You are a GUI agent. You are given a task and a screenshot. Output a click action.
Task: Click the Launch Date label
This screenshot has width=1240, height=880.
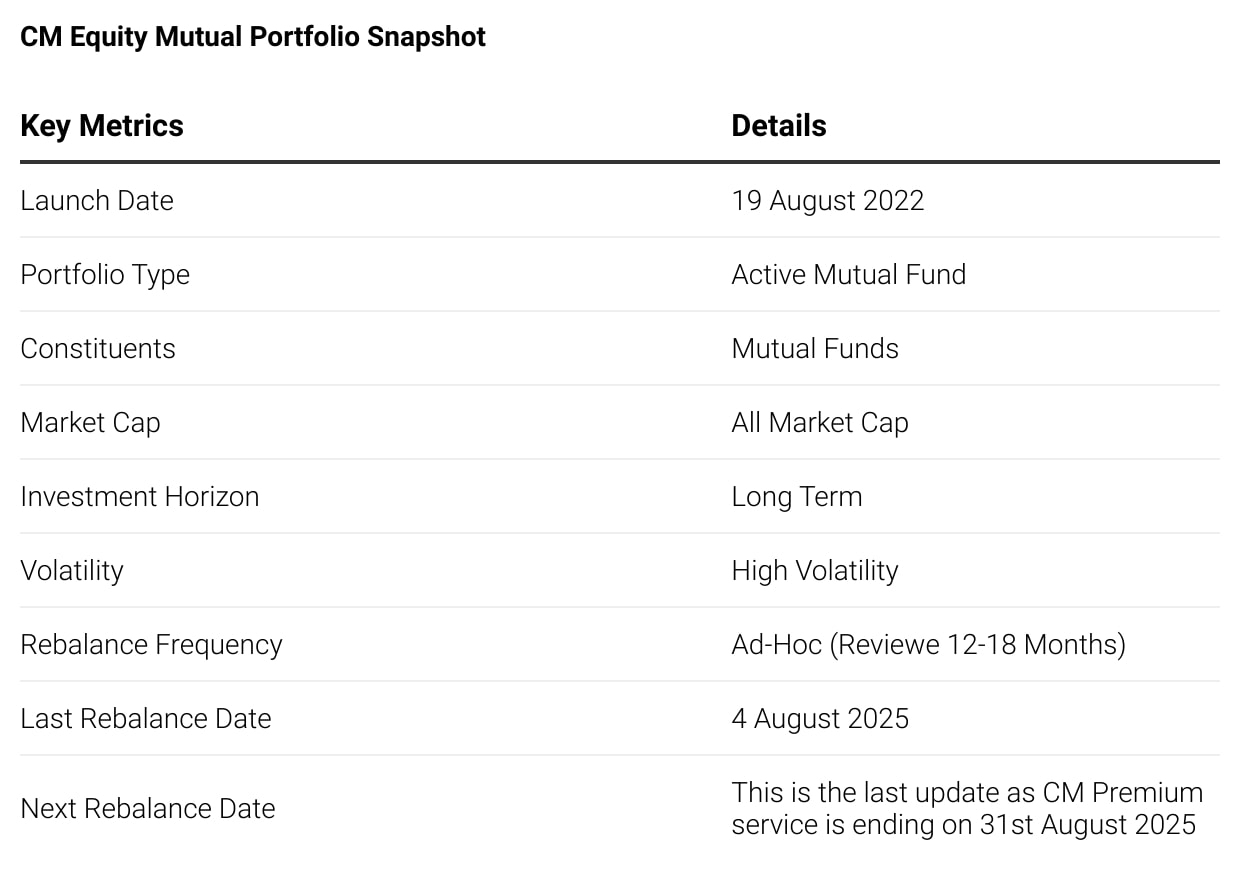pyautogui.click(x=97, y=200)
